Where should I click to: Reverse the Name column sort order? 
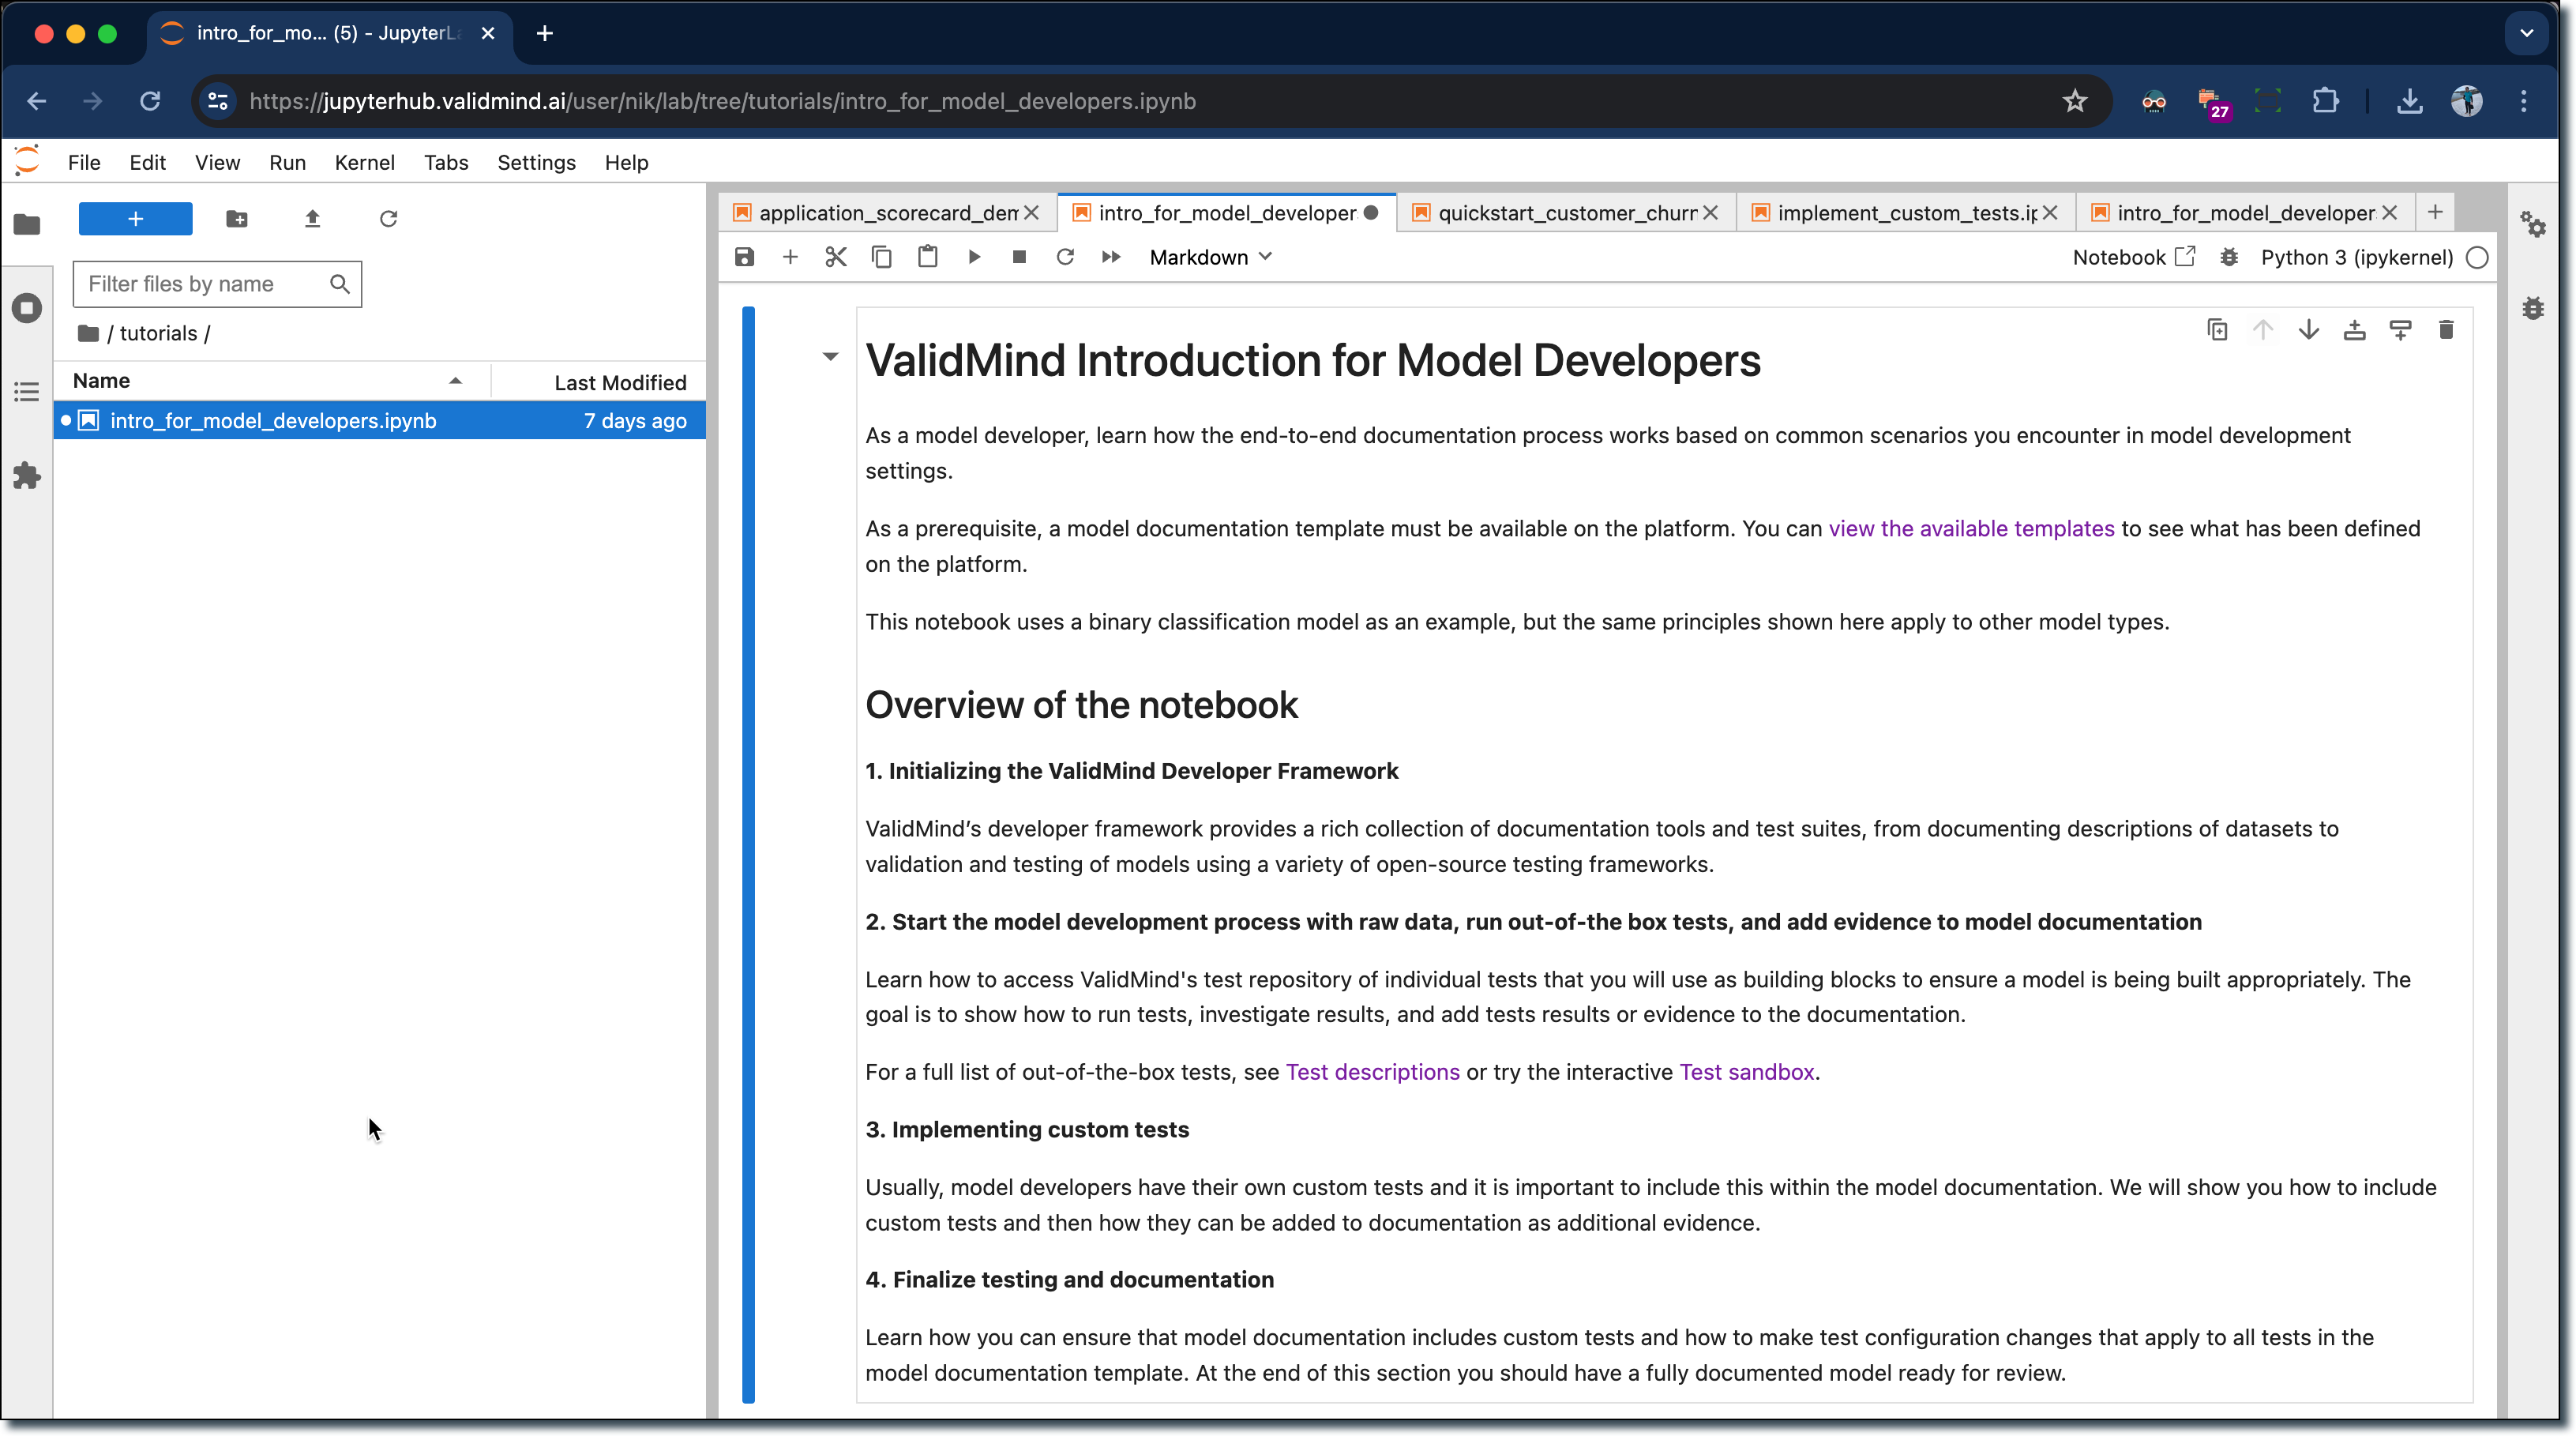click(455, 380)
